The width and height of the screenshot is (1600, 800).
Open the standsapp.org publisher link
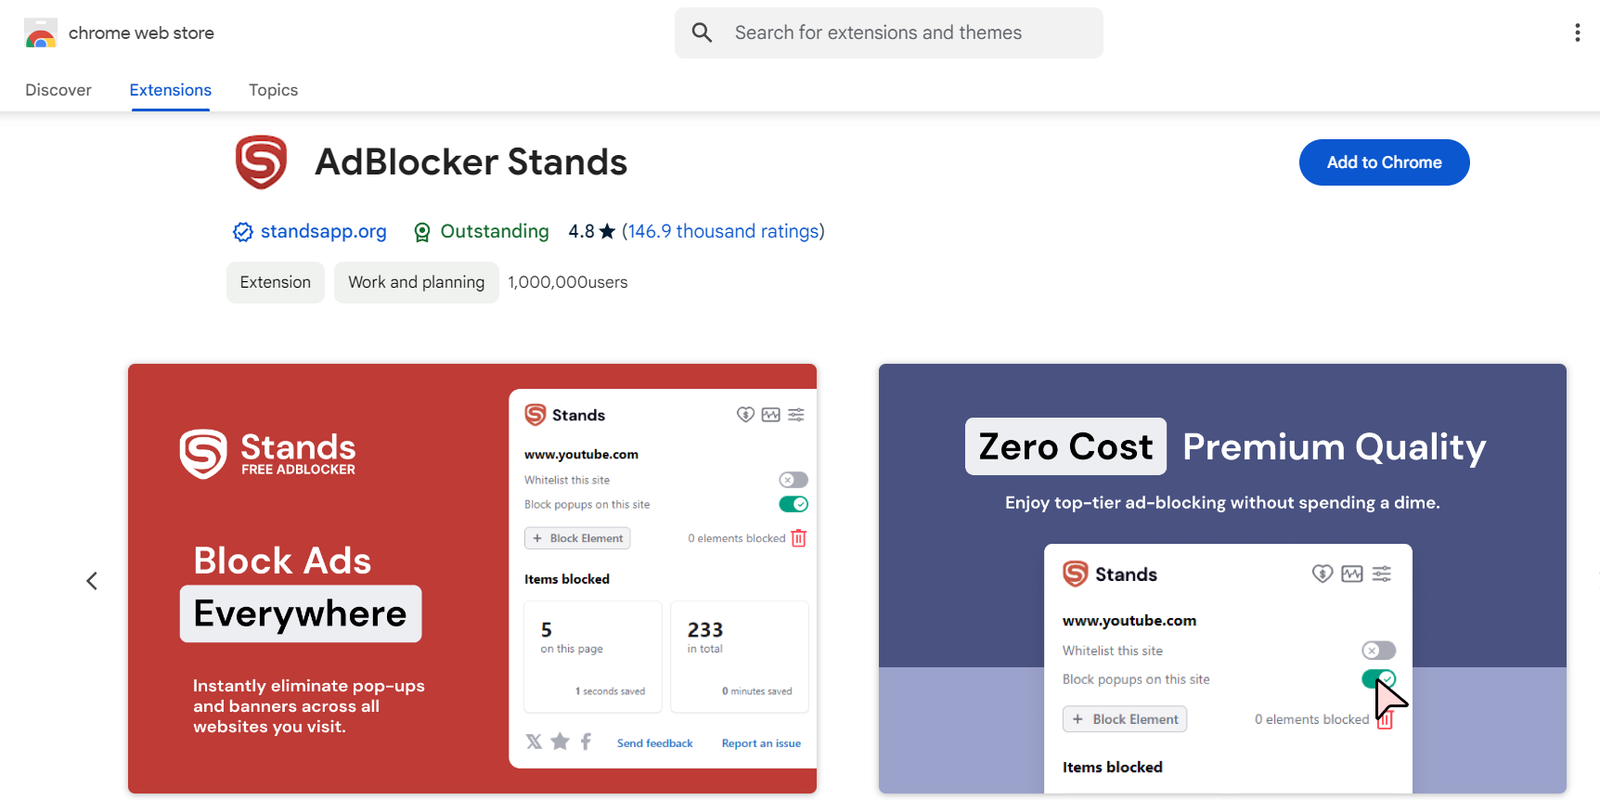point(323,232)
